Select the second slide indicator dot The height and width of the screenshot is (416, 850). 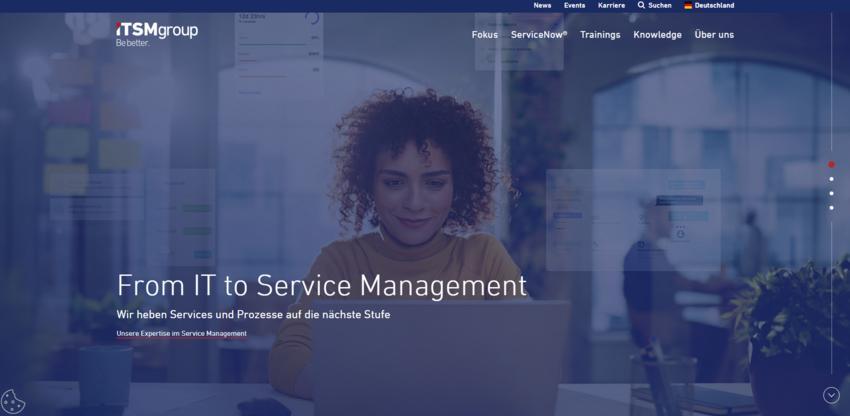[832, 179]
